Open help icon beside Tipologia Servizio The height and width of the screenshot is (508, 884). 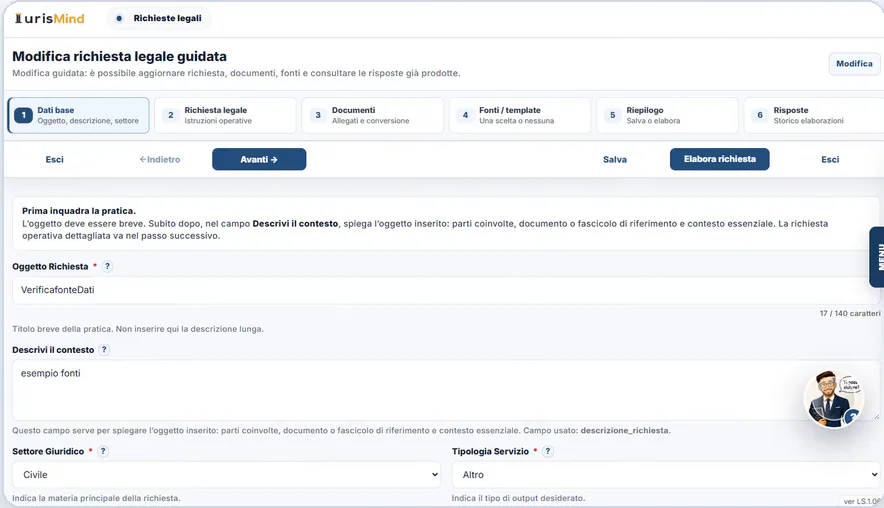[547, 451]
